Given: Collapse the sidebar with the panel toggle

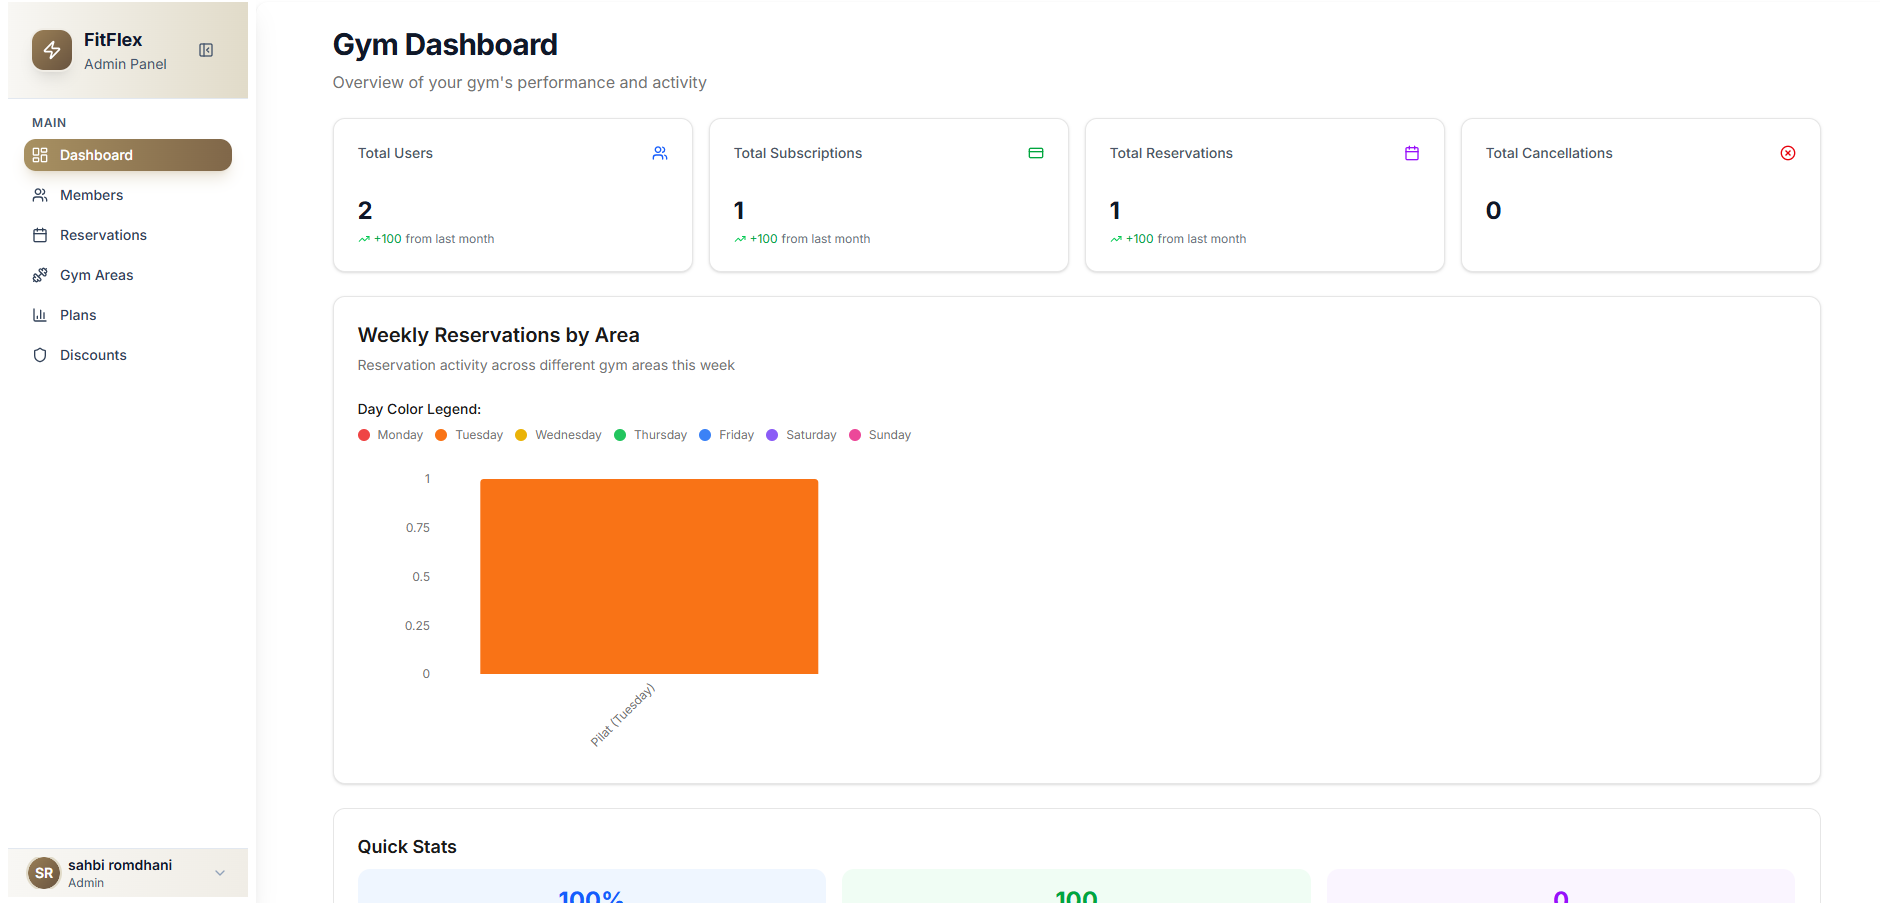Looking at the screenshot, I should click(206, 50).
